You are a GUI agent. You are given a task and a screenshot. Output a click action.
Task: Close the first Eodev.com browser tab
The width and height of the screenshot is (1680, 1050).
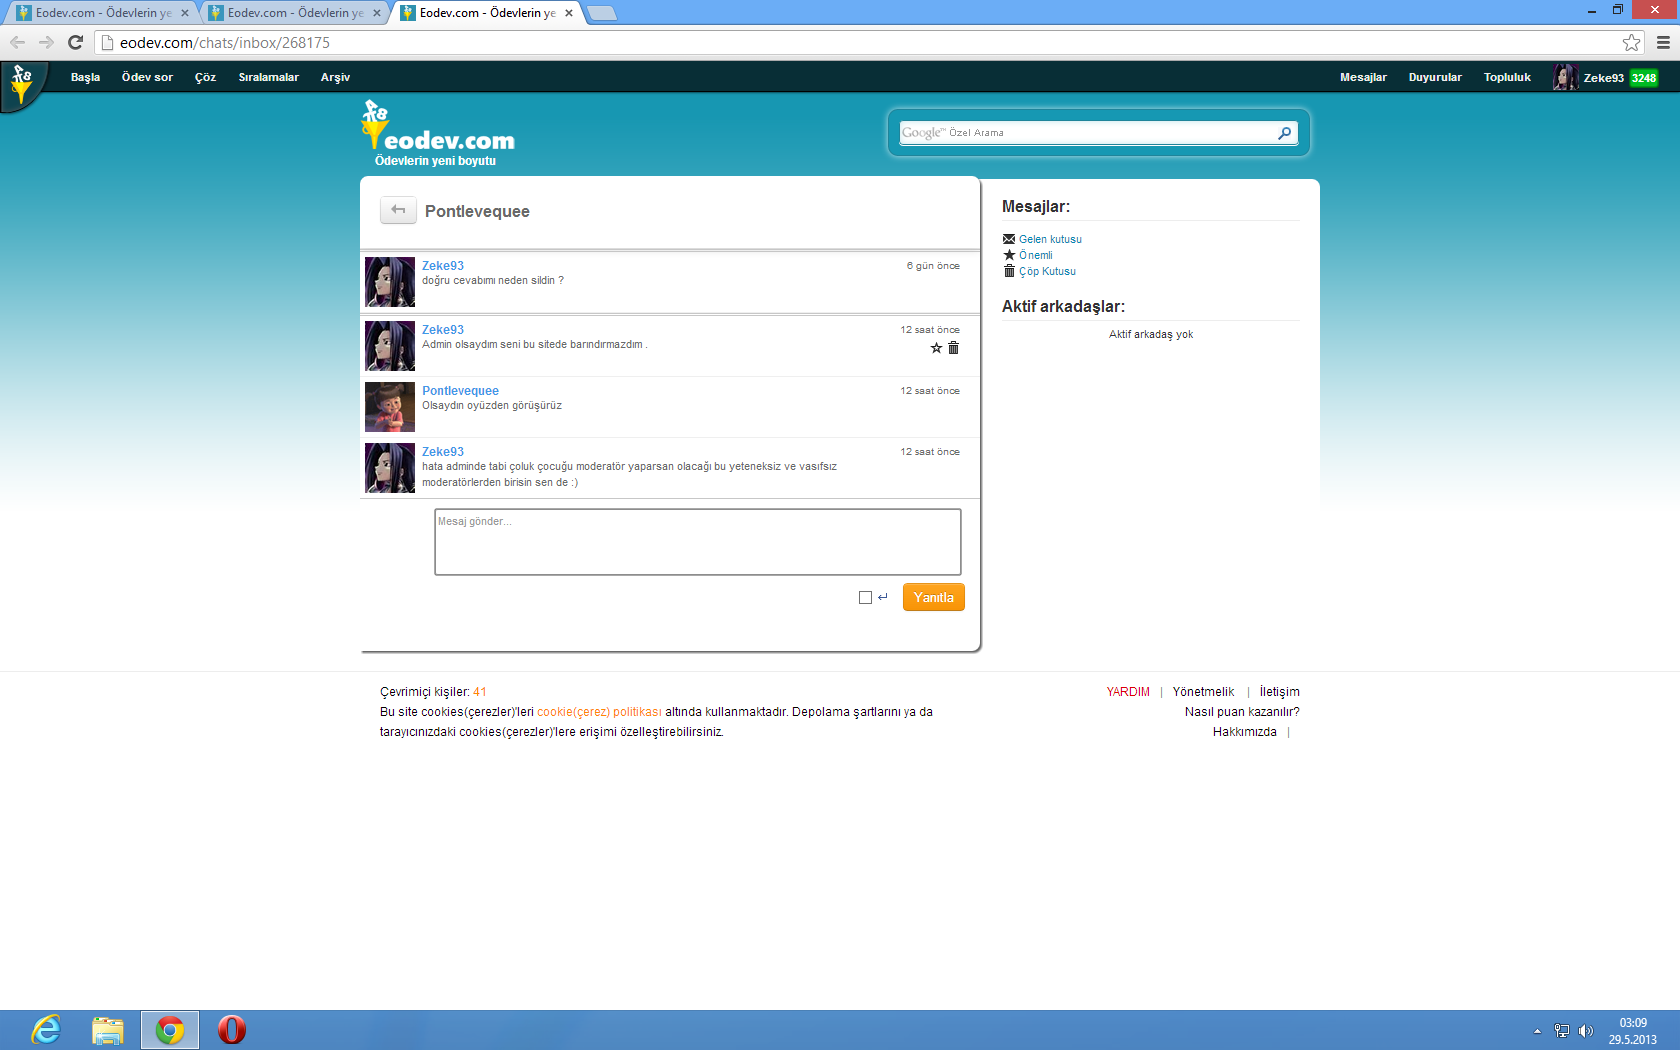[x=185, y=13]
